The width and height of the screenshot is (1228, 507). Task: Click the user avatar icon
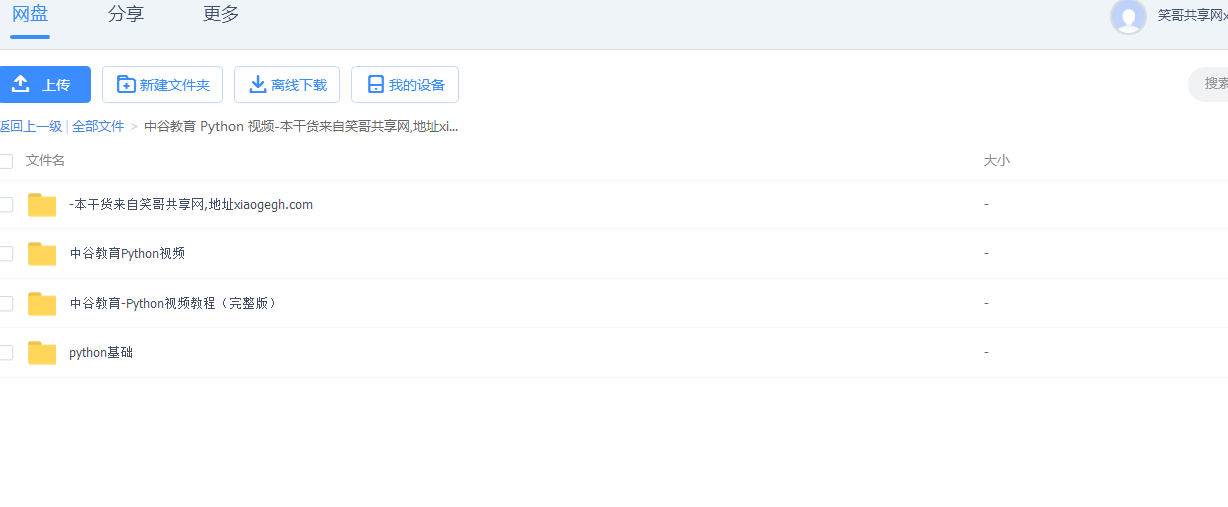point(1128,16)
